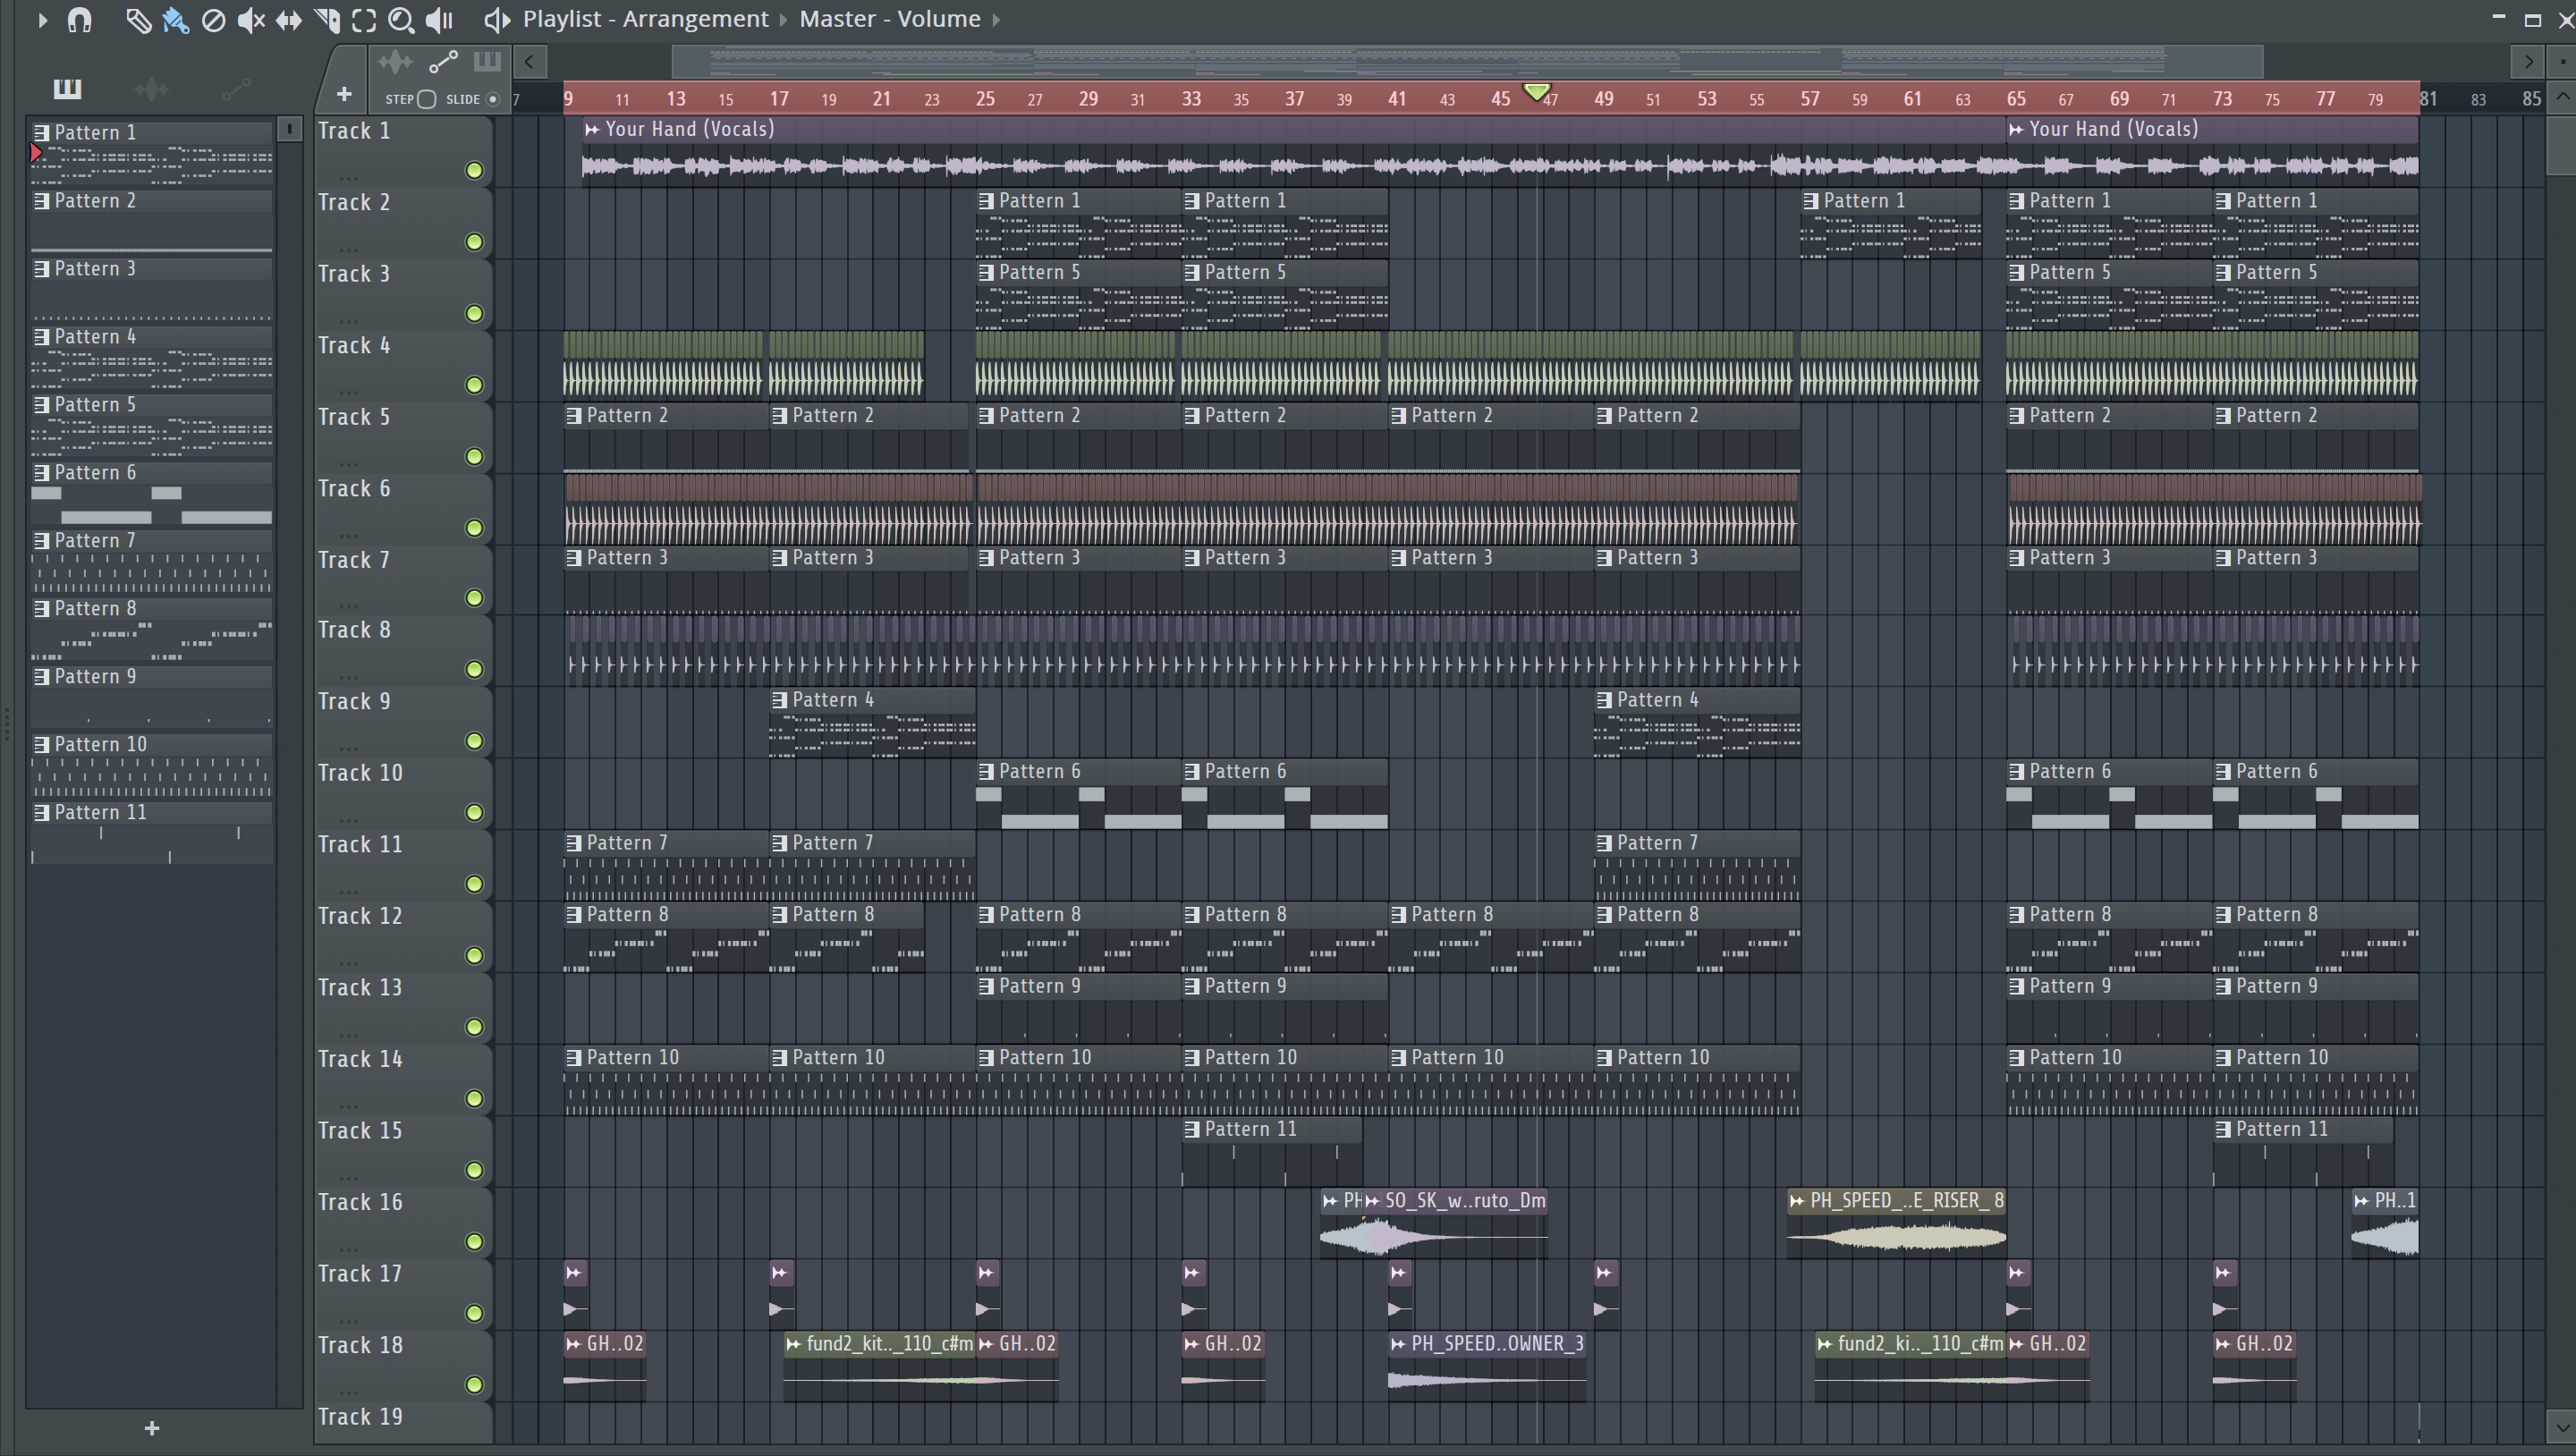Select the Delete tool
2576x1456 pixels.
point(213,20)
